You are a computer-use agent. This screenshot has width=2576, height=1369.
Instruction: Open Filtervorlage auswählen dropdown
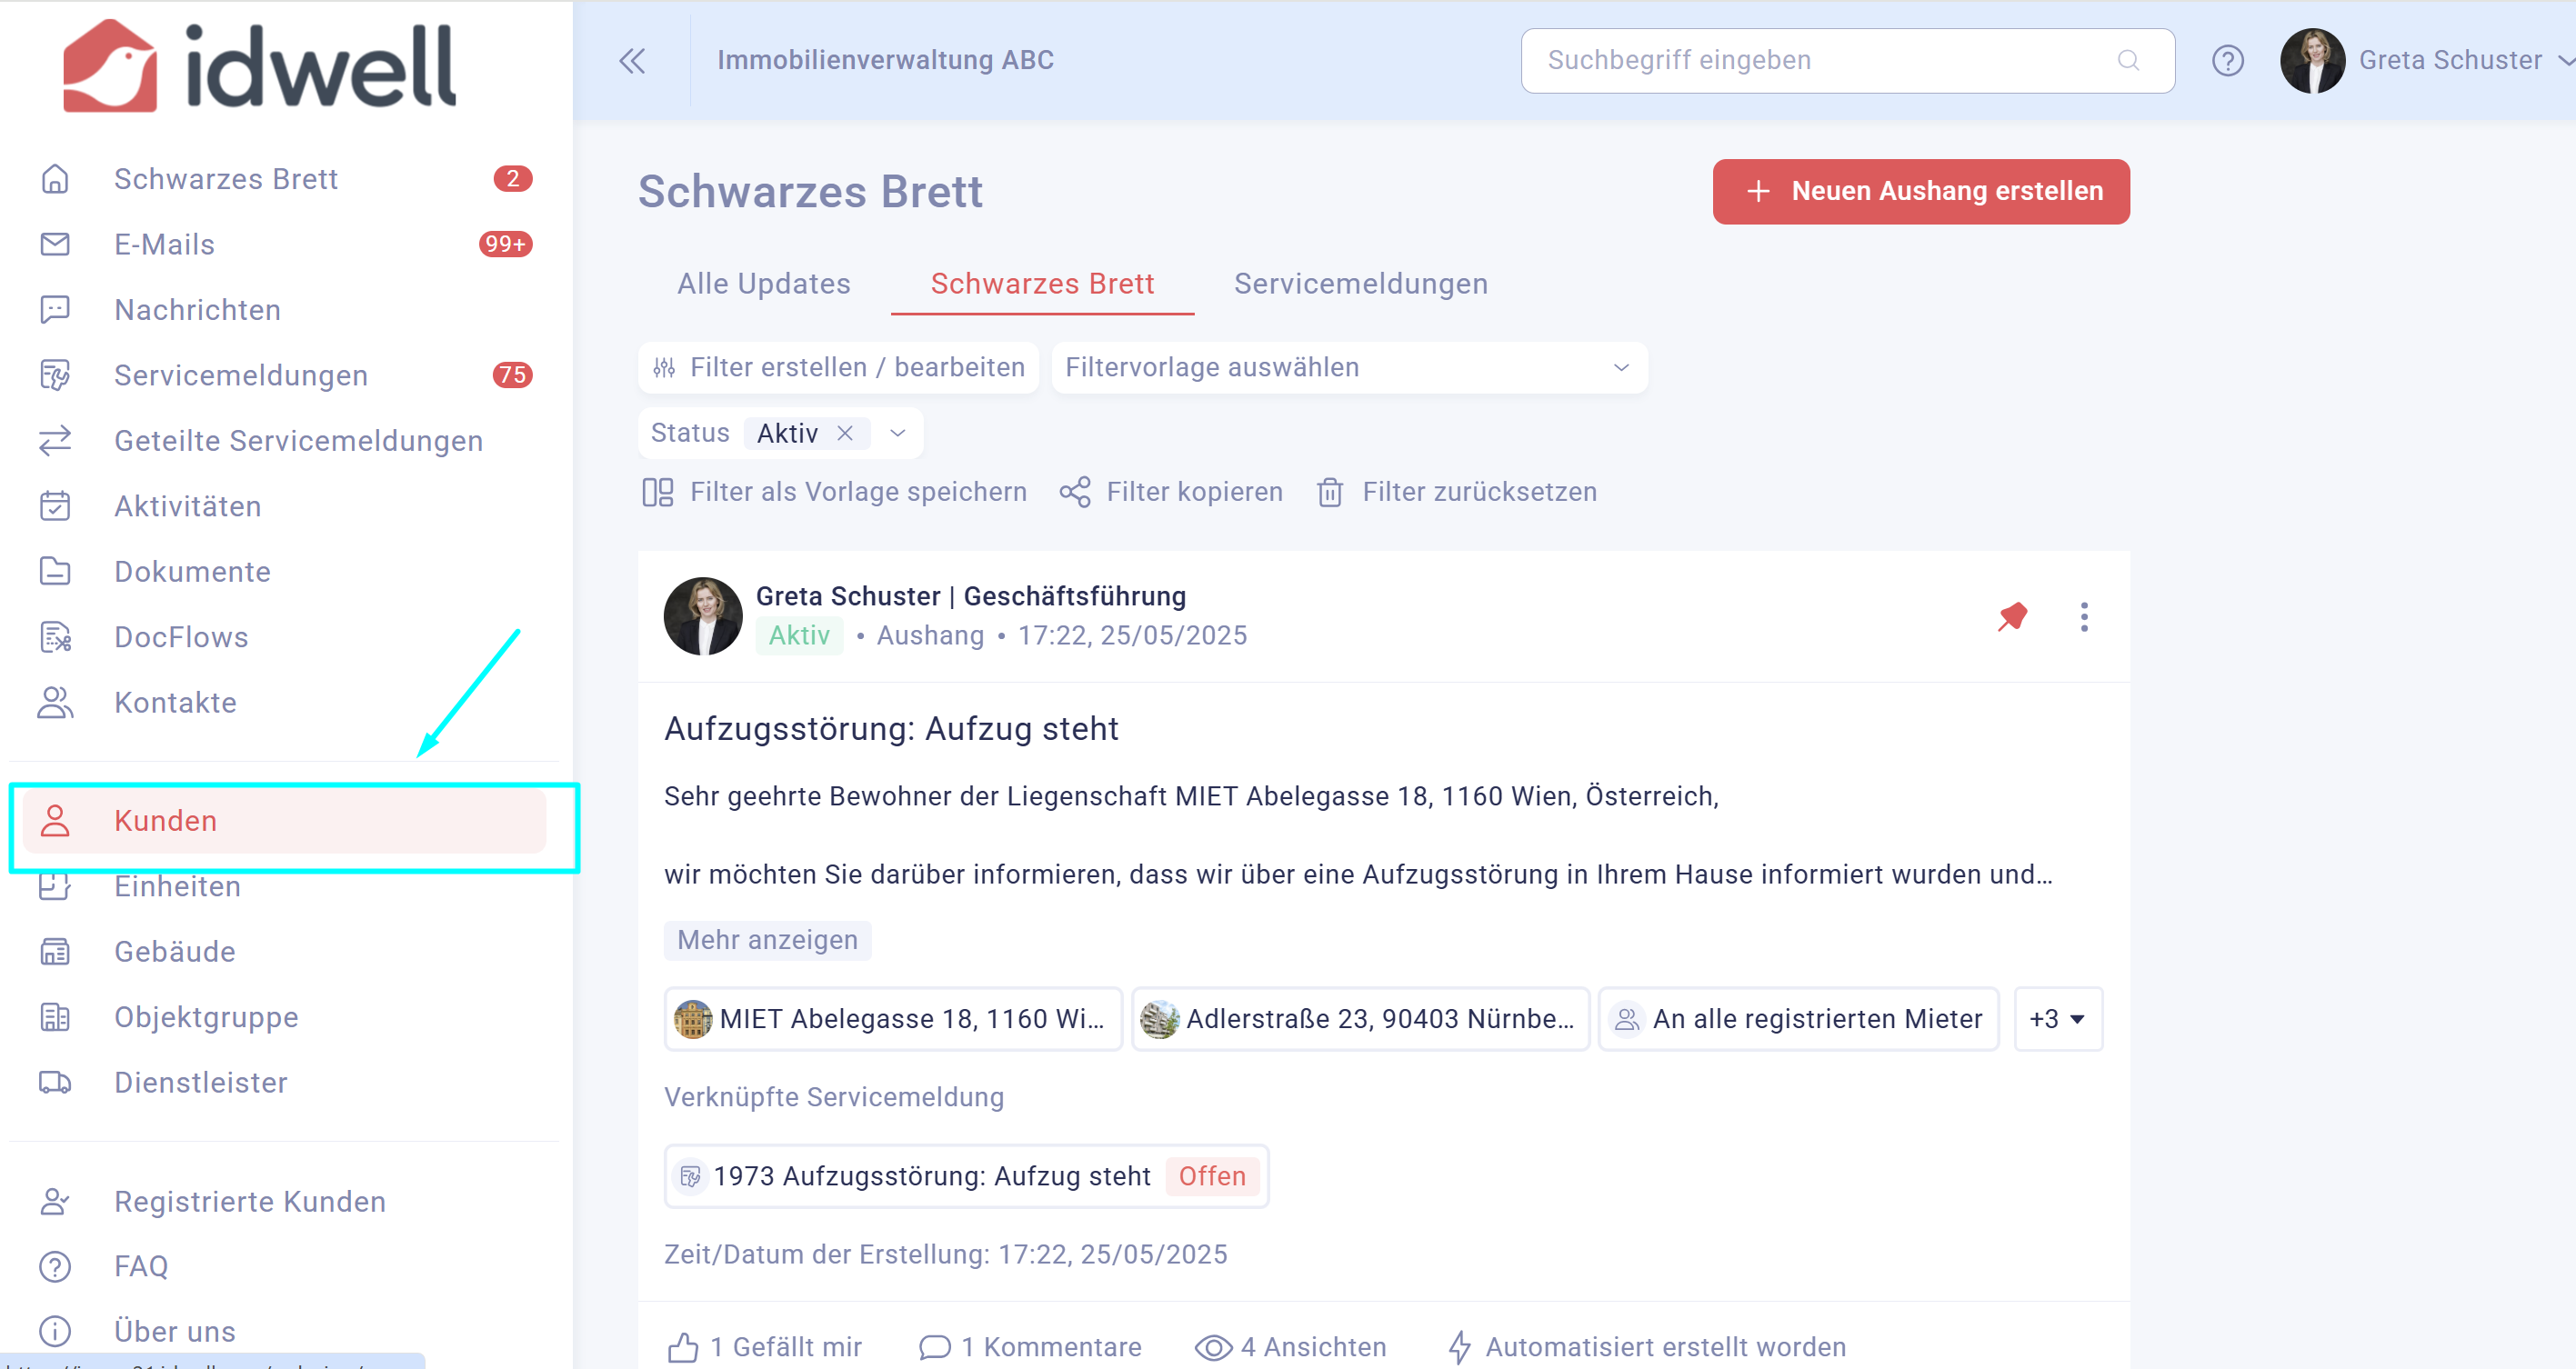coord(1349,368)
